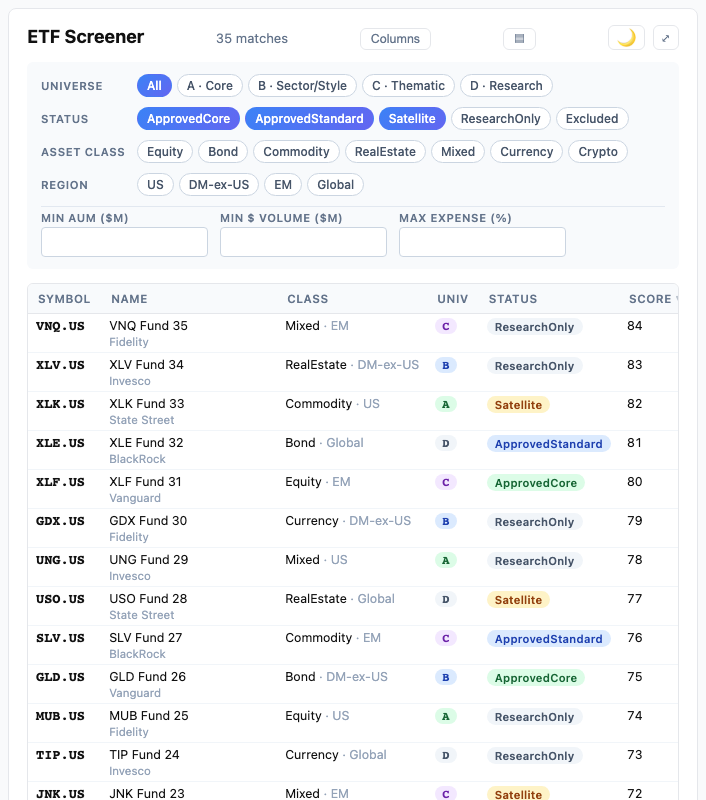Select the name SLV Fund 27
The width and height of the screenshot is (706, 800).
pyautogui.click(x=146, y=638)
